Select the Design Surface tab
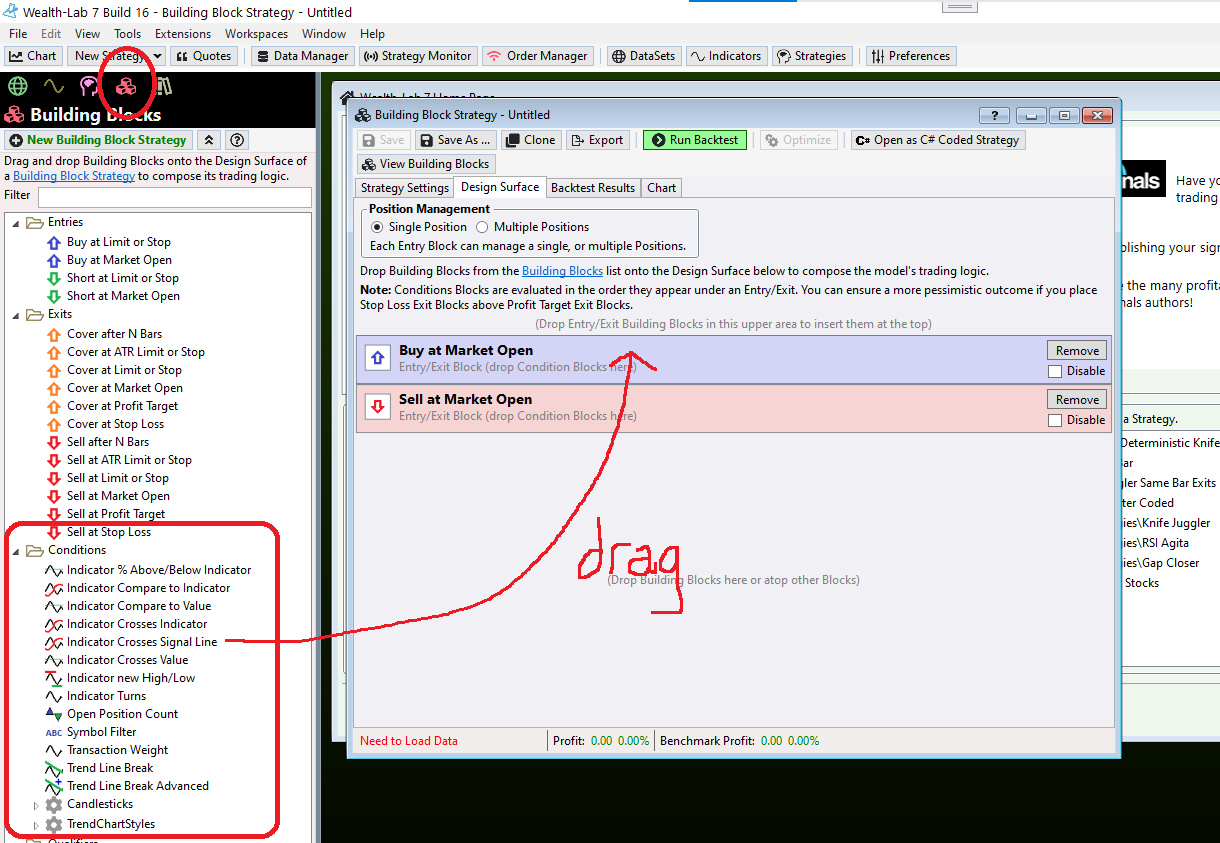This screenshot has width=1220, height=843. click(500, 187)
